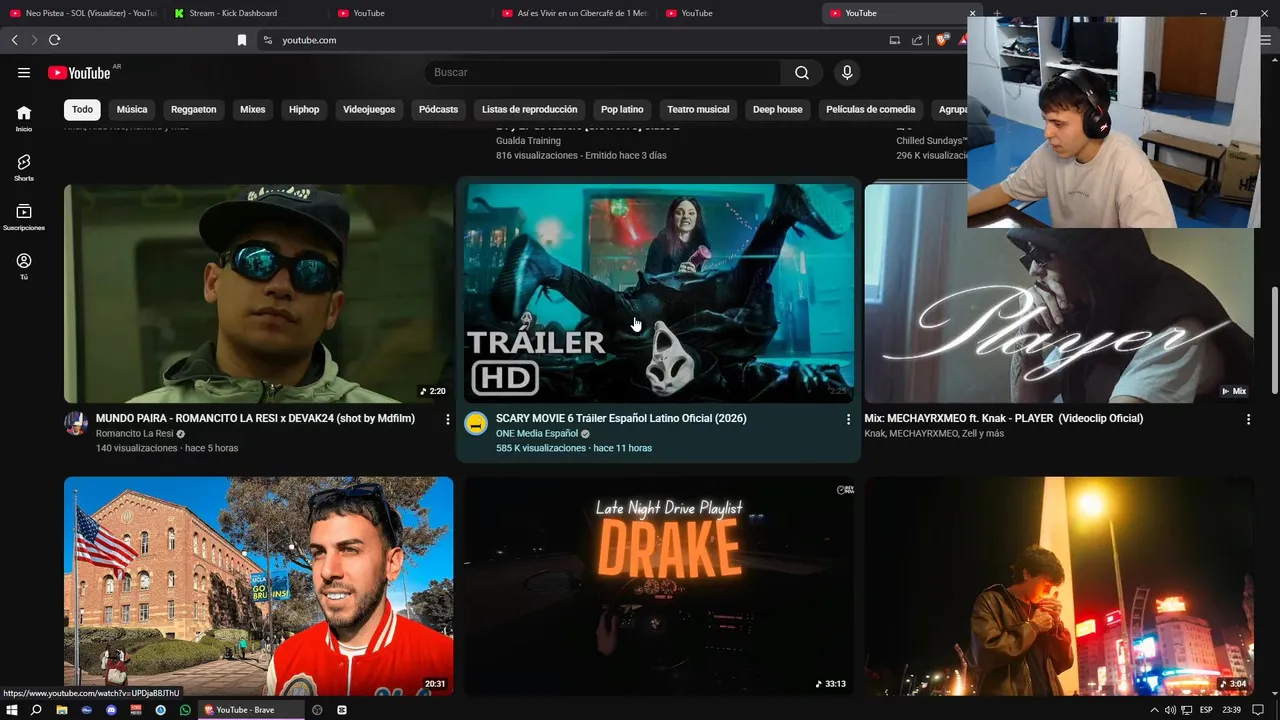Open Windows notification center
Screen dimensions: 1280x720
point(1258,710)
